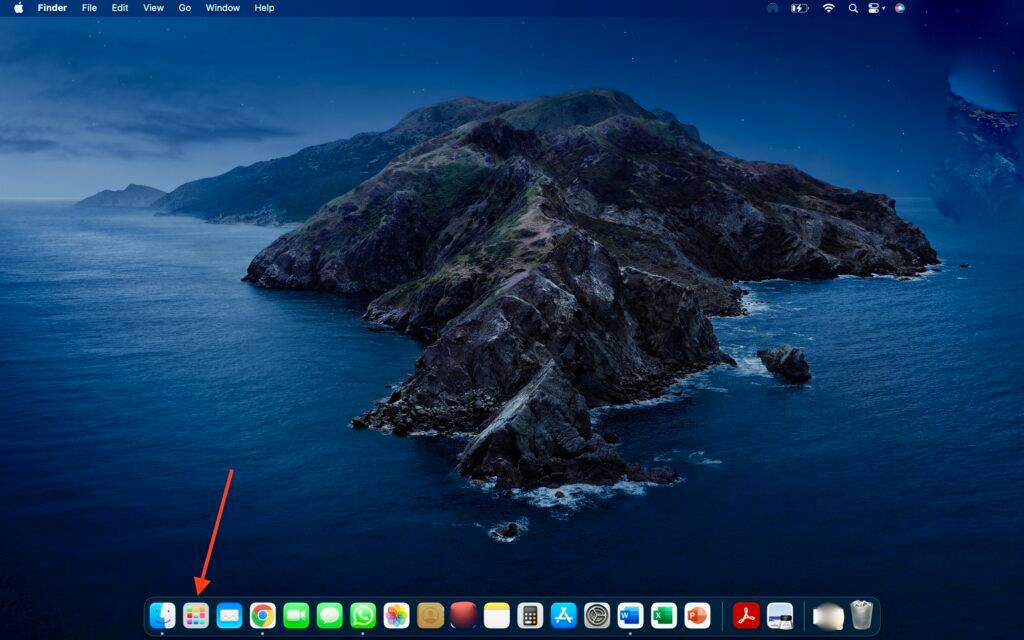This screenshot has width=1024, height=640.
Task: Open the Edit menu
Action: (120, 8)
